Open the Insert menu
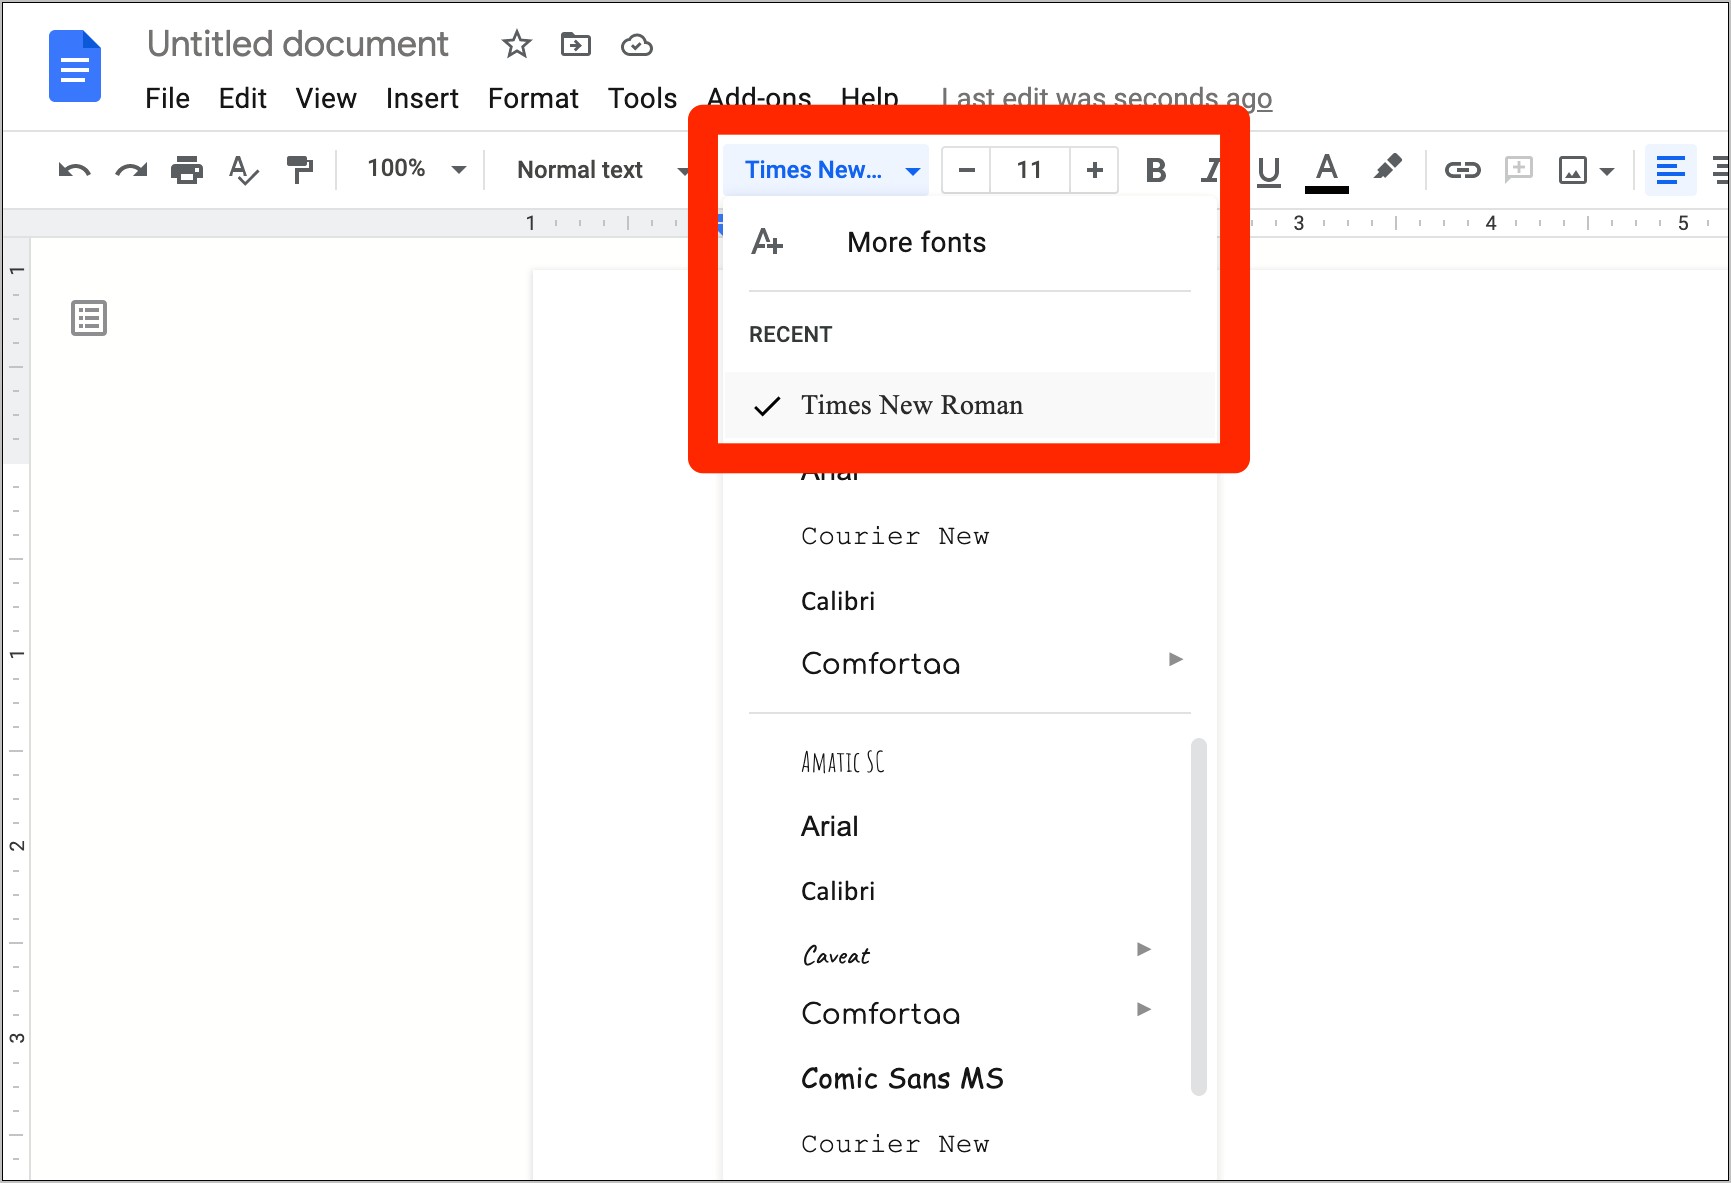Viewport: 1731px width, 1183px height. (x=422, y=98)
